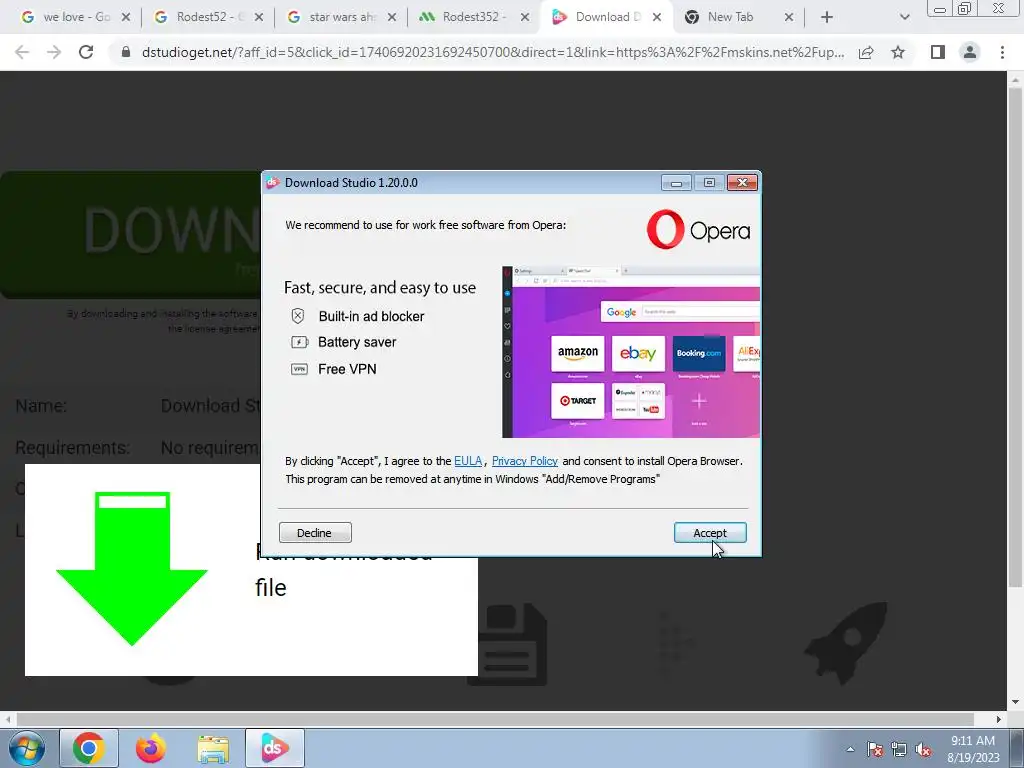This screenshot has width=1024, height=768.
Task: Click the network tray icon
Action: click(x=899, y=749)
